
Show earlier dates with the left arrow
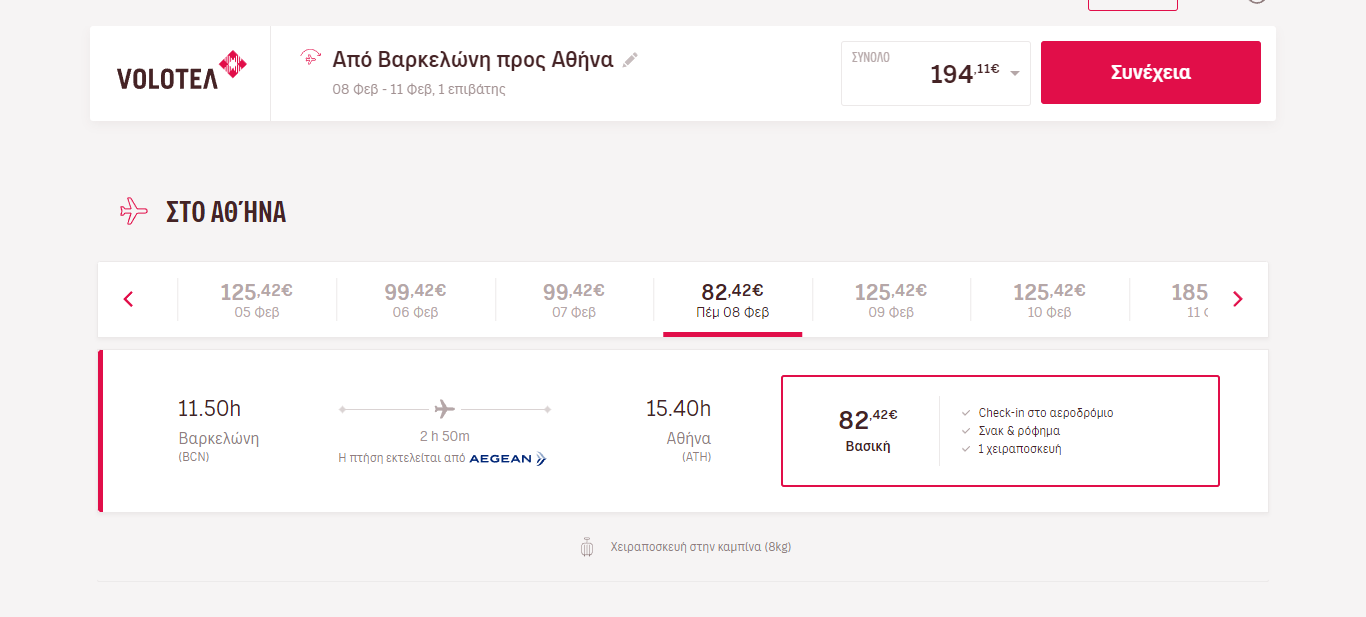(x=128, y=299)
